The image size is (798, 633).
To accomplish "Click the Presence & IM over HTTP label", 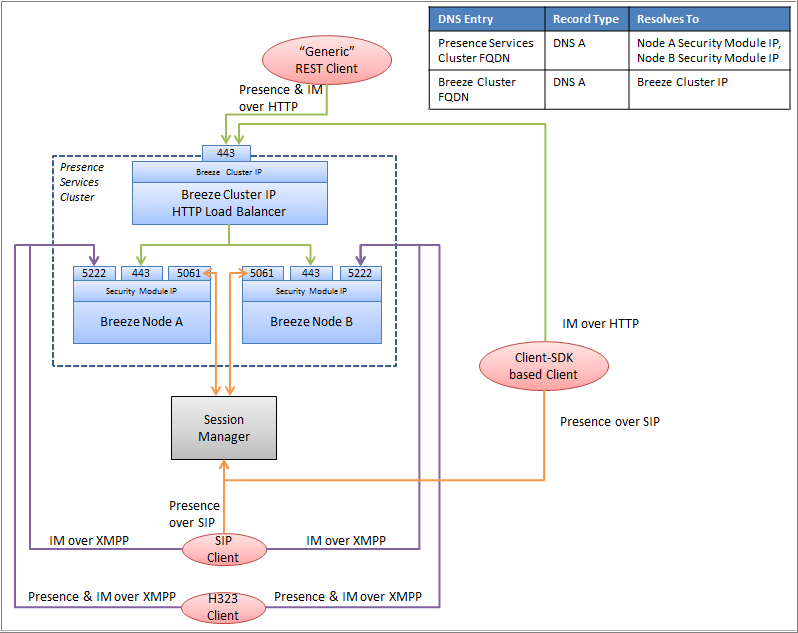I will tap(281, 98).
